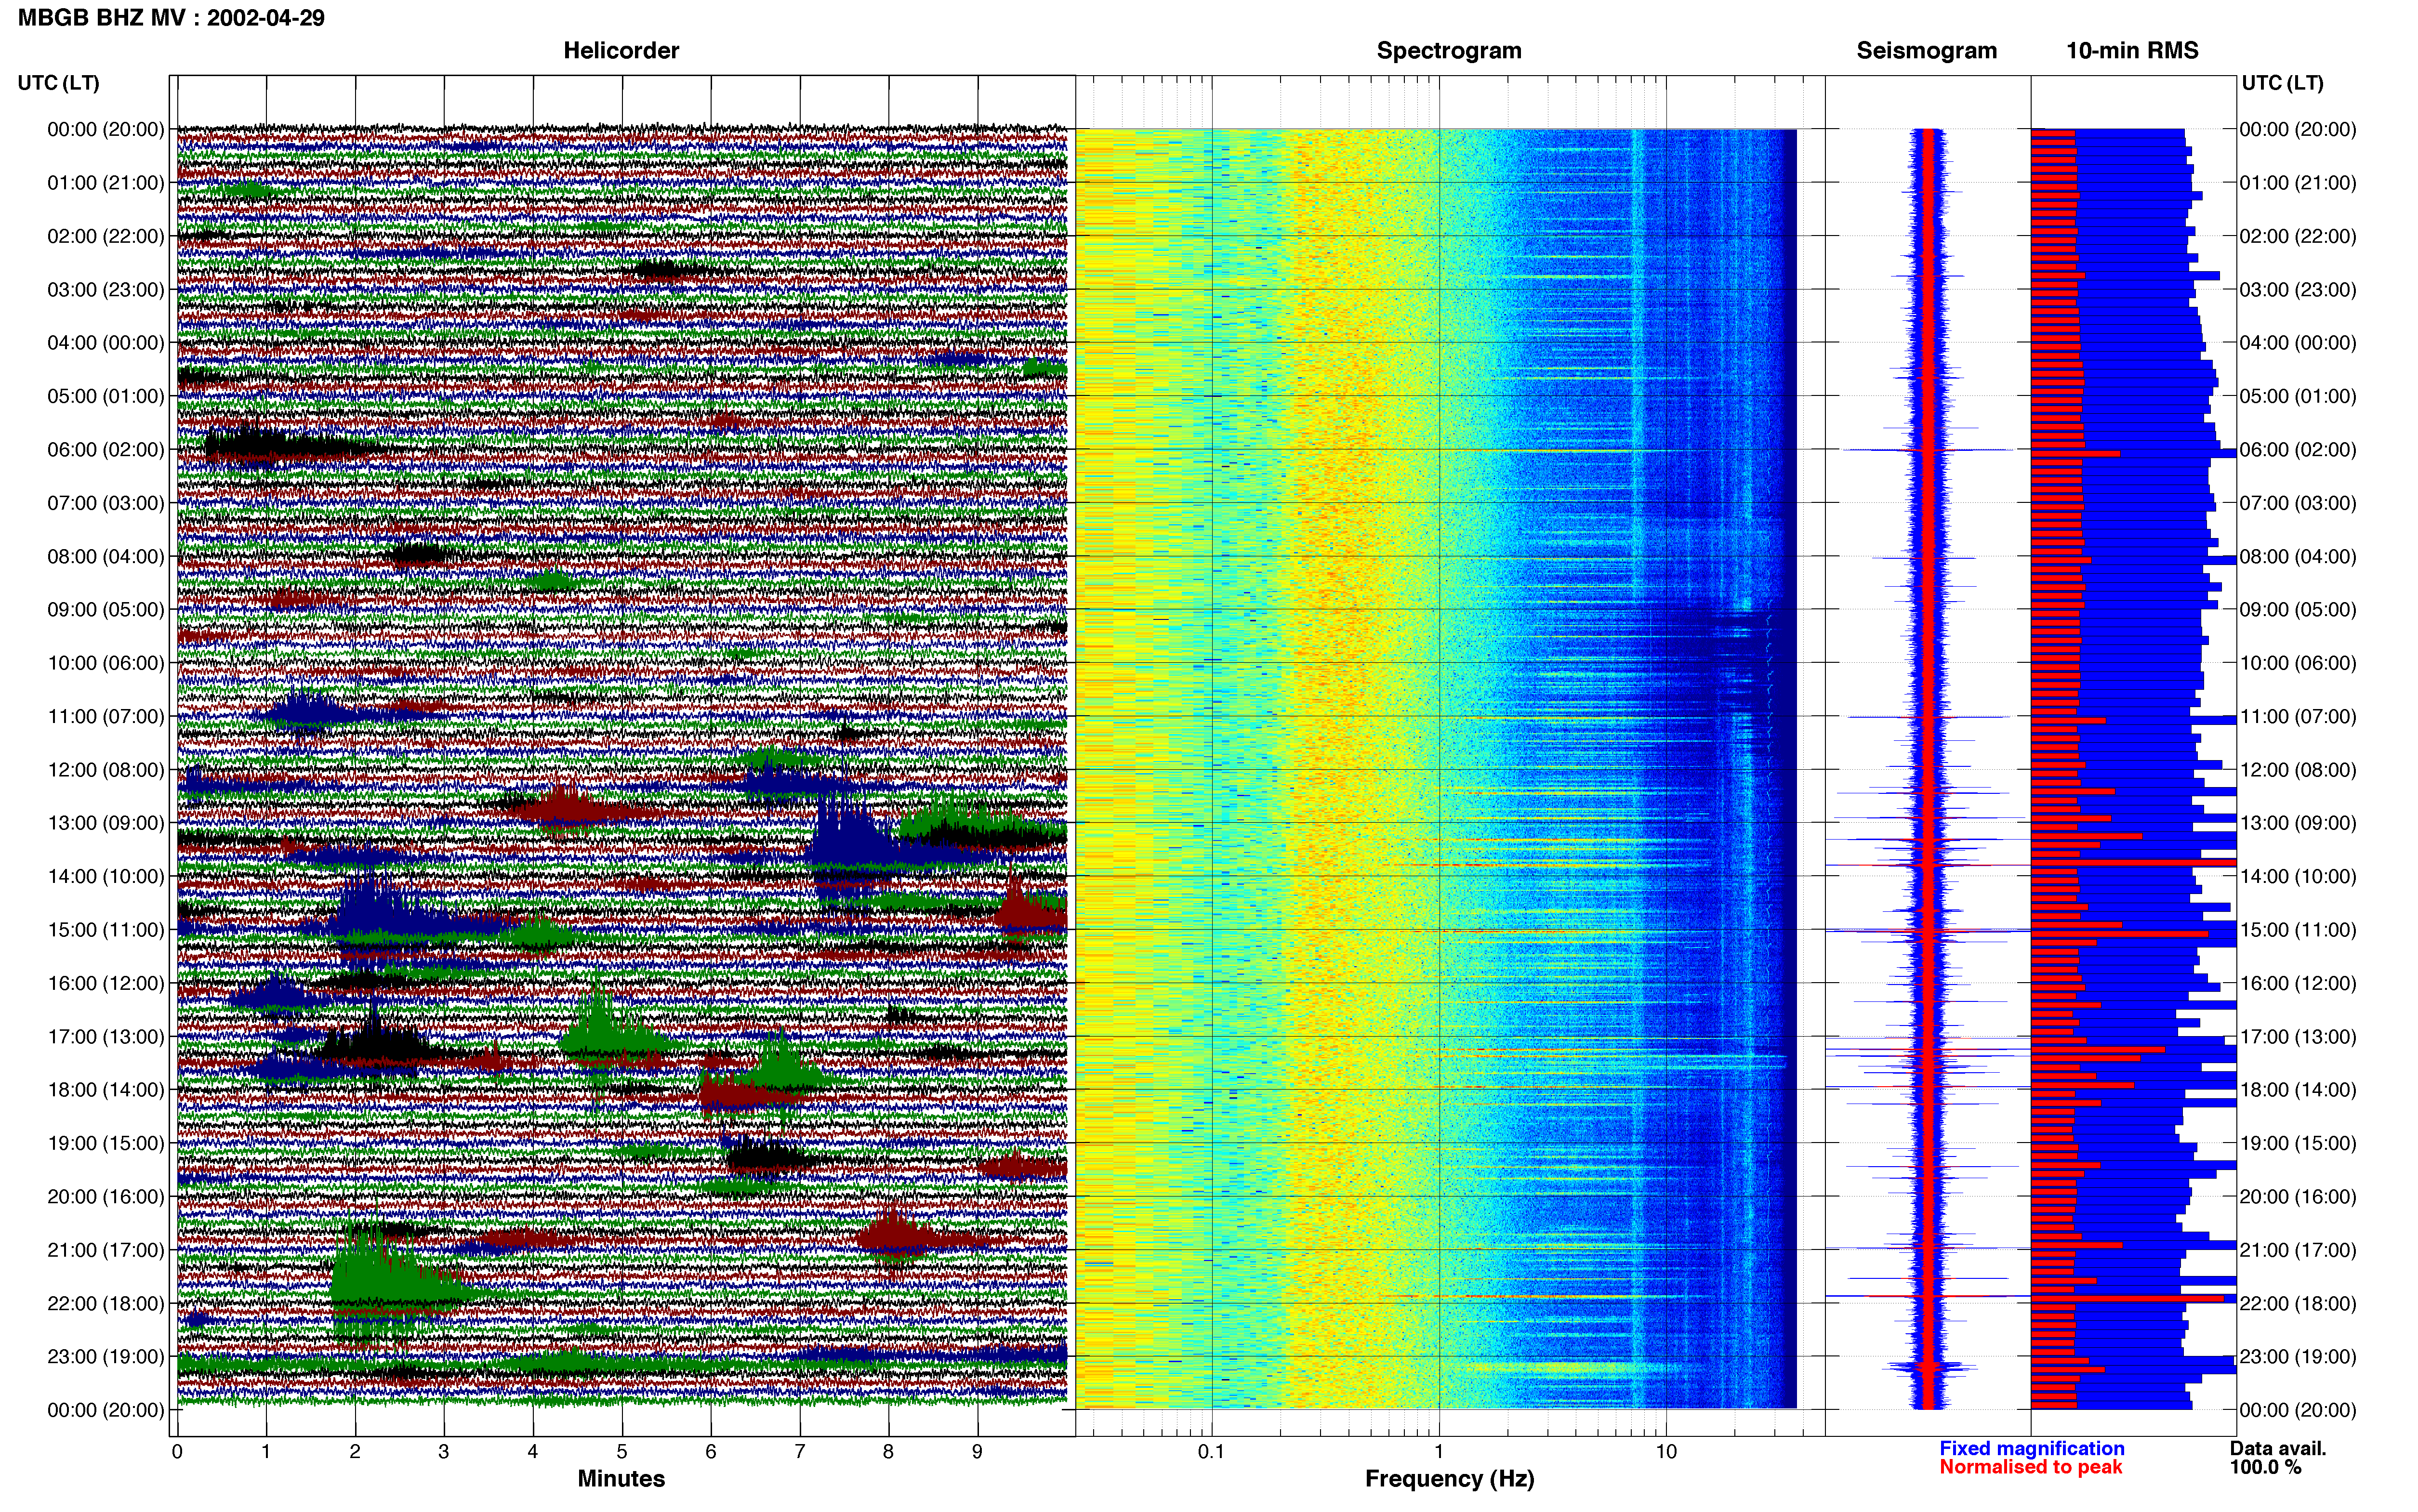
Task: Click left time label '03:00 (23:00)'
Action: pos(106,290)
